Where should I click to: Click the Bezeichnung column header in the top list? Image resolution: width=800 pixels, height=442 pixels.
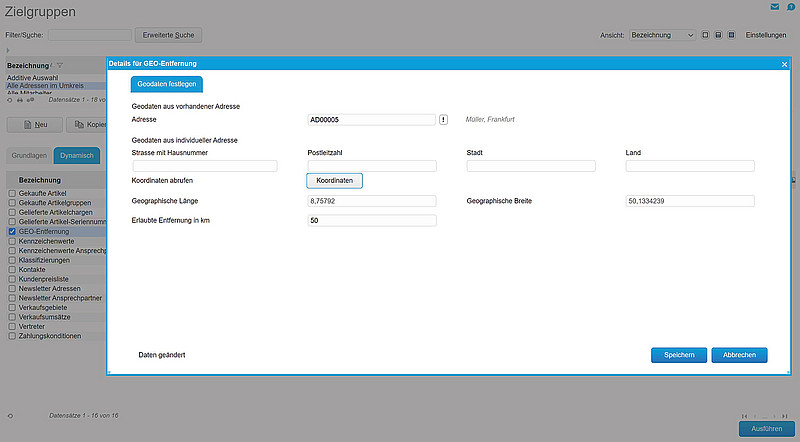pyautogui.click(x=28, y=66)
